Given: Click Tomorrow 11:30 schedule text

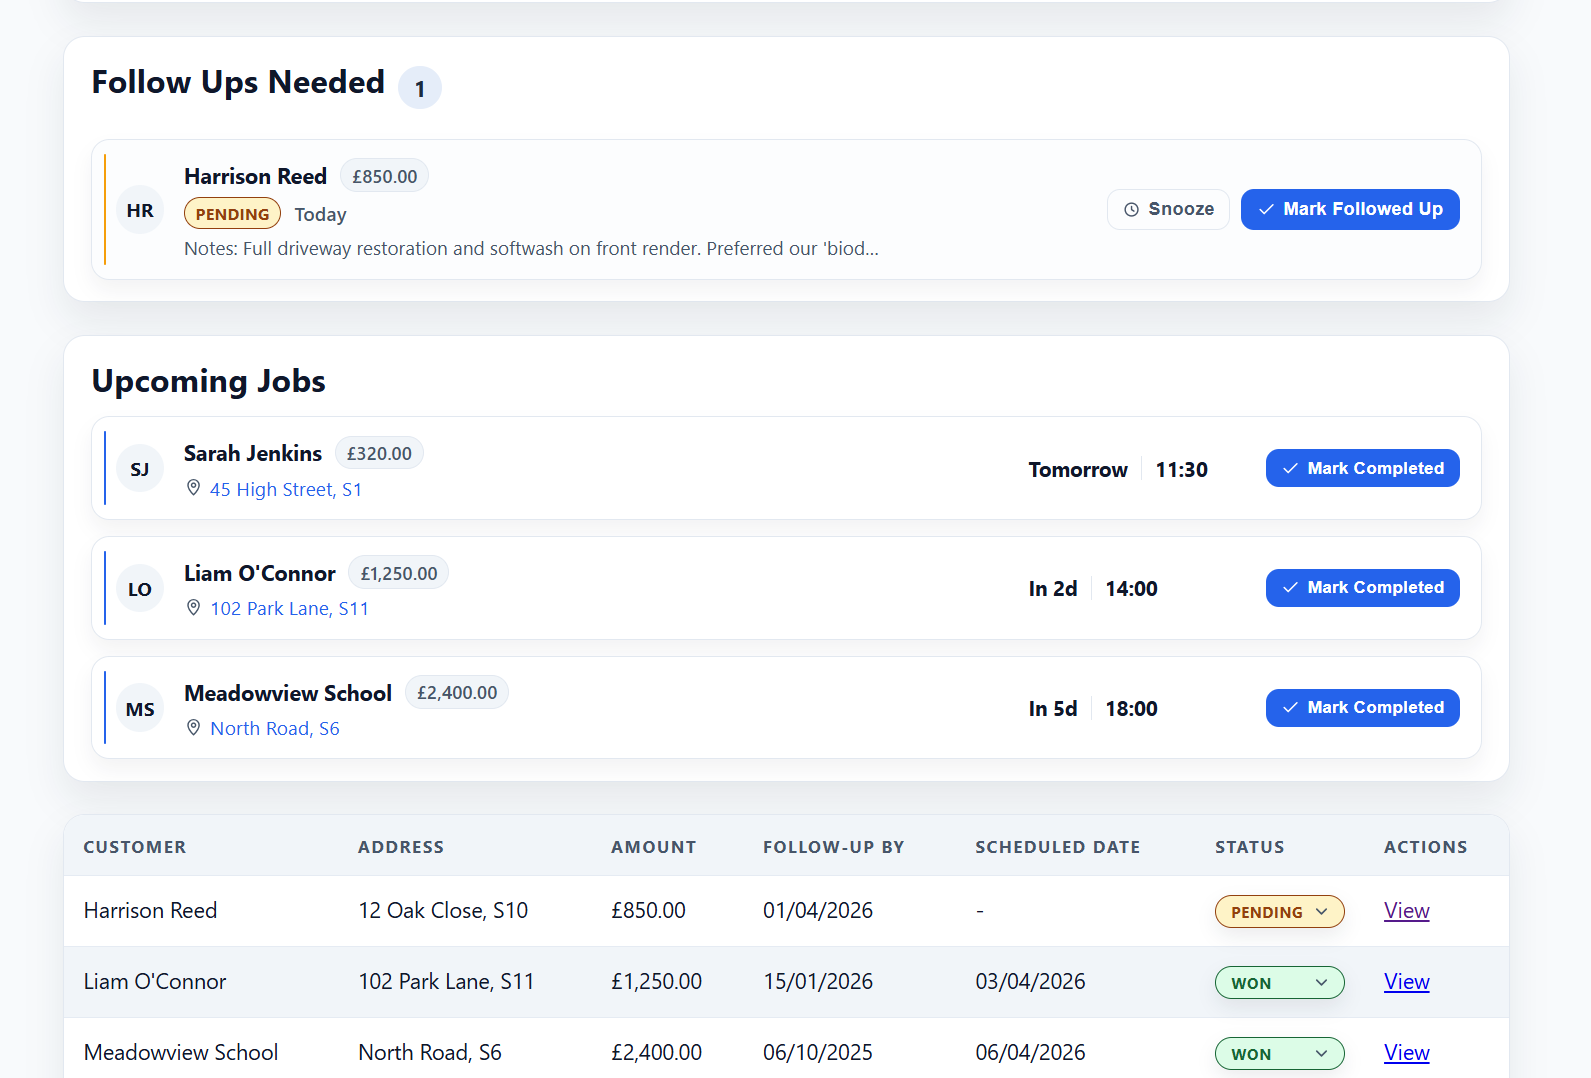Looking at the screenshot, I should tap(1118, 469).
